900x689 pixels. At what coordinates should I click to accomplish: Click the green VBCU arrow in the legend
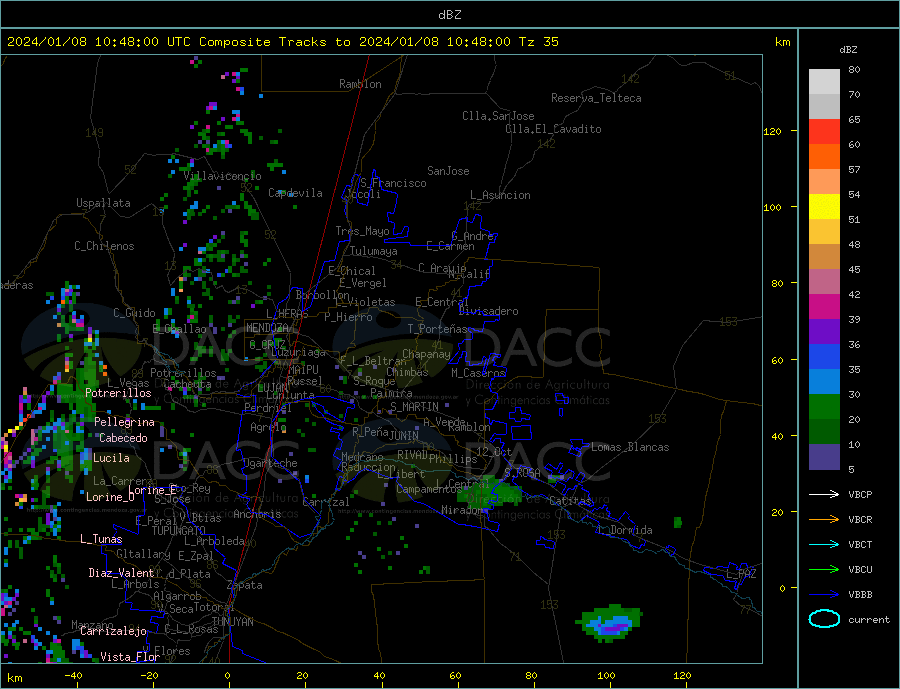point(824,570)
